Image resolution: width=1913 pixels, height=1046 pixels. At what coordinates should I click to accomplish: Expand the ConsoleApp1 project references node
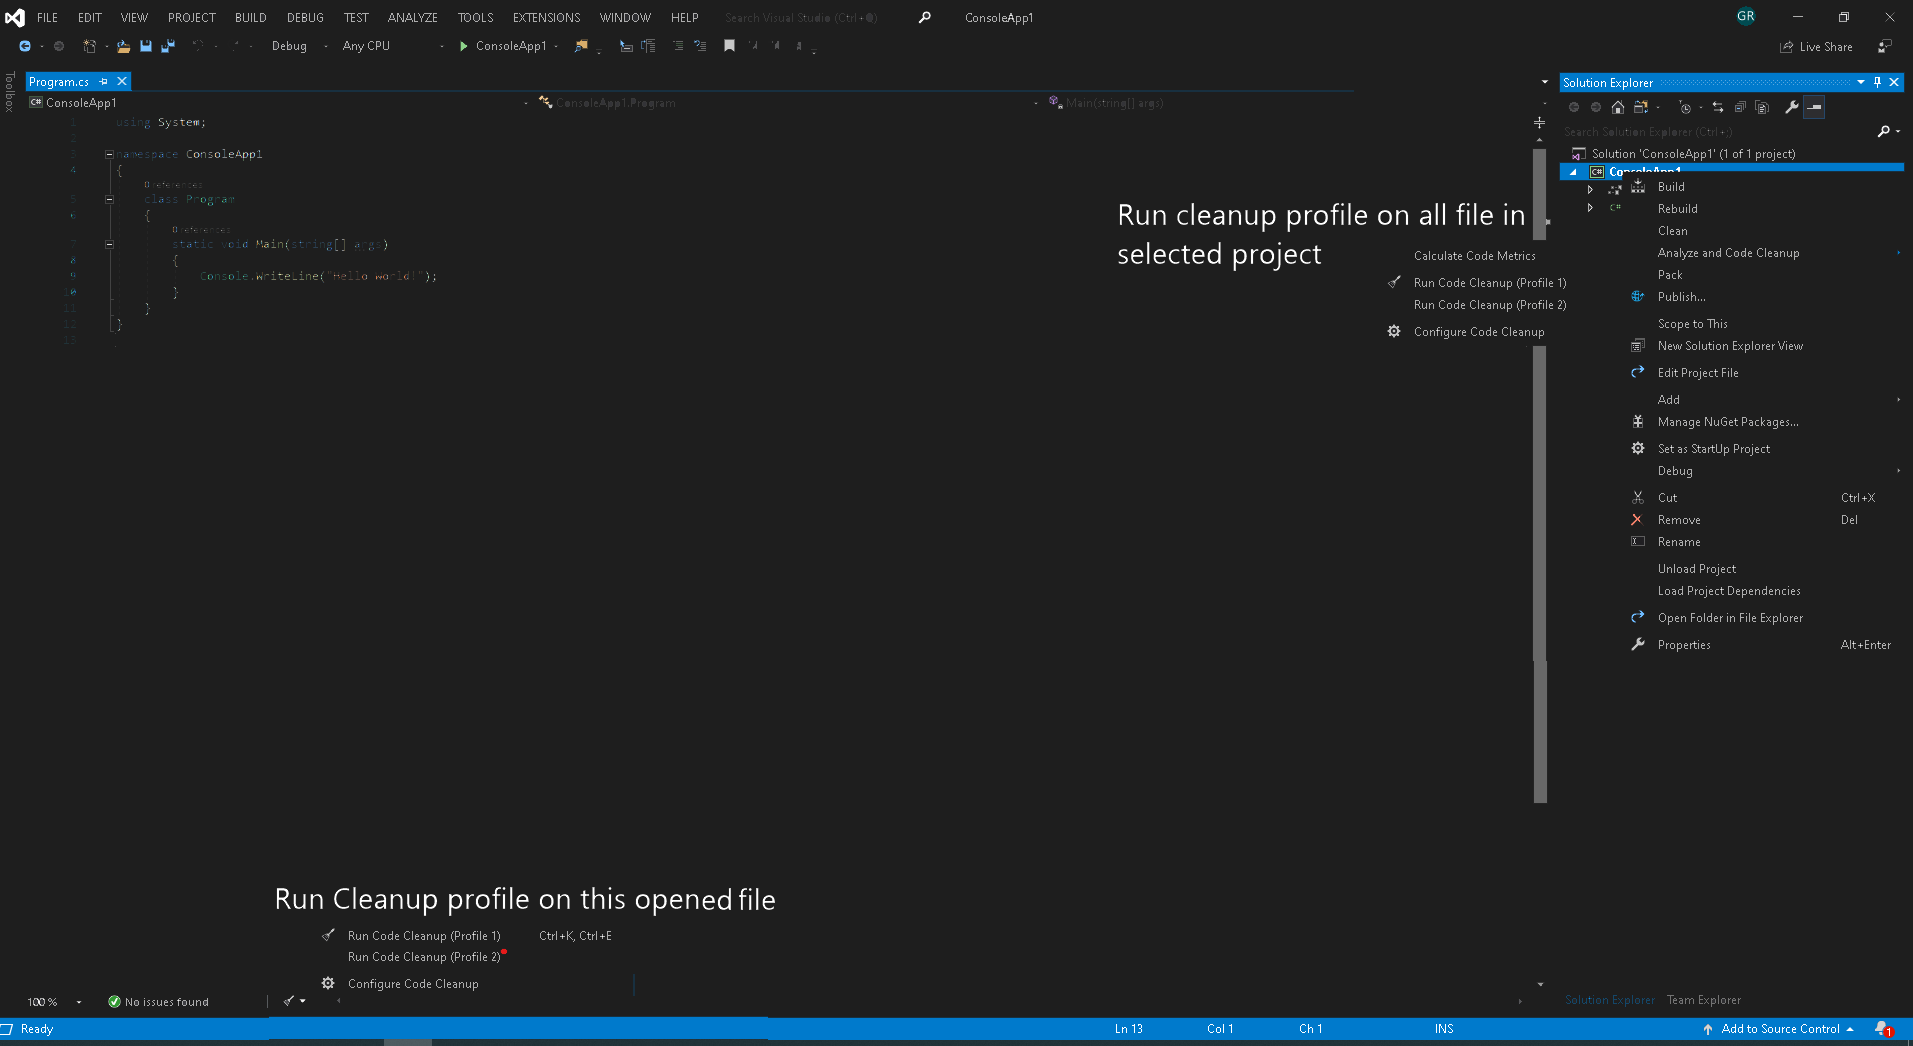(x=1590, y=189)
